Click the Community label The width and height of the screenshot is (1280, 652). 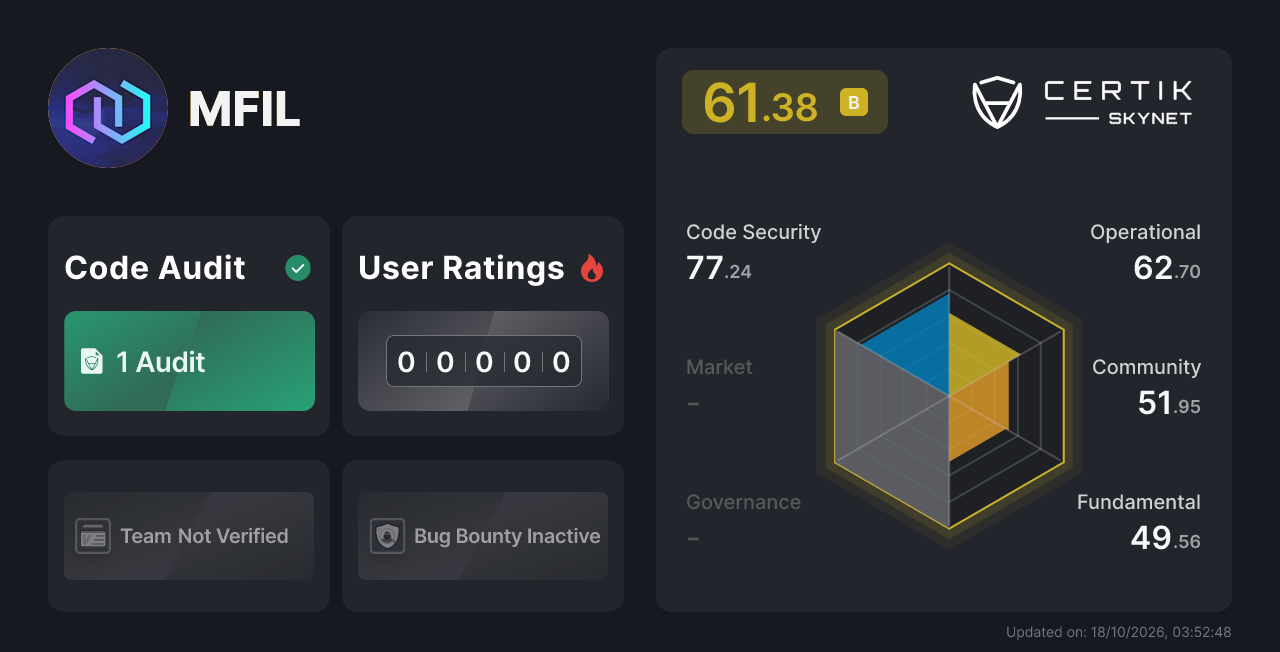pyautogui.click(x=1146, y=367)
